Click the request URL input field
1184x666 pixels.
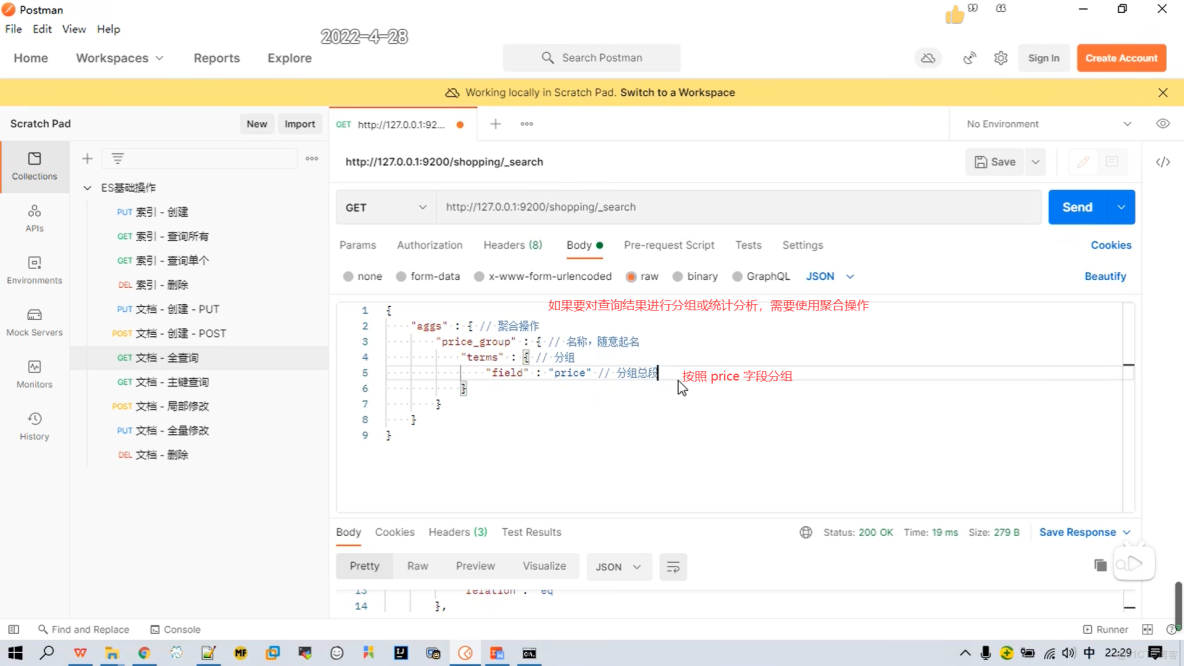700,207
